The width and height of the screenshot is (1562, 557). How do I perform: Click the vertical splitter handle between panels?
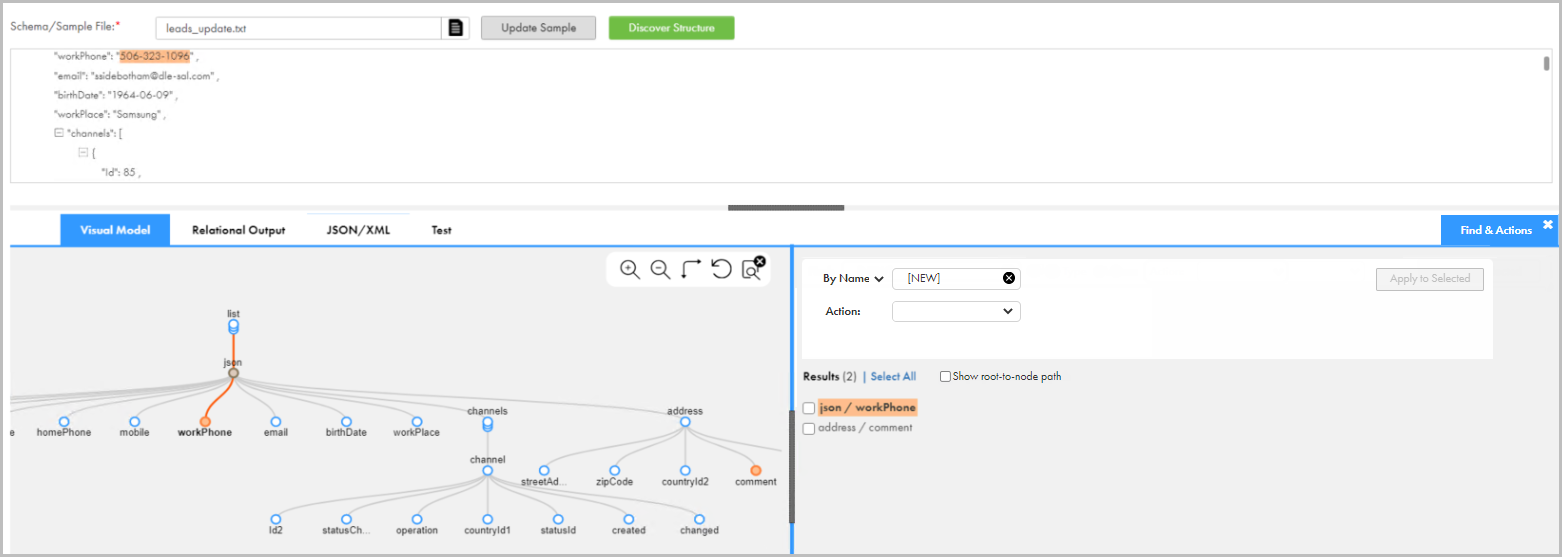click(x=792, y=468)
